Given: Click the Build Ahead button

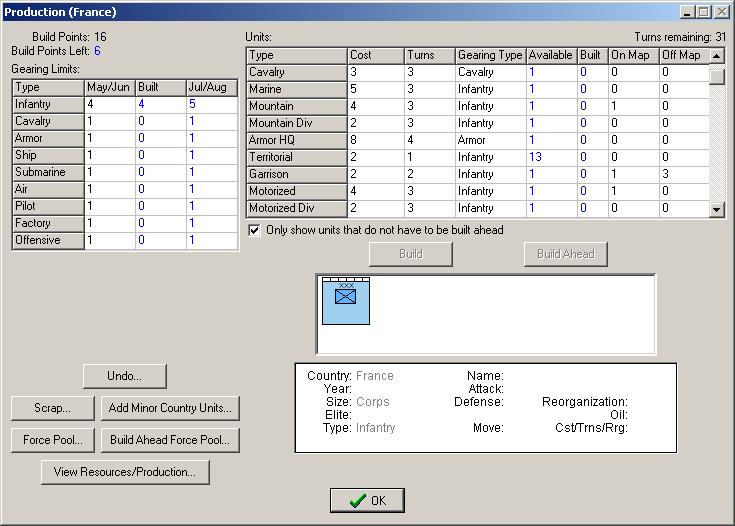Looking at the screenshot, I should (565, 254).
